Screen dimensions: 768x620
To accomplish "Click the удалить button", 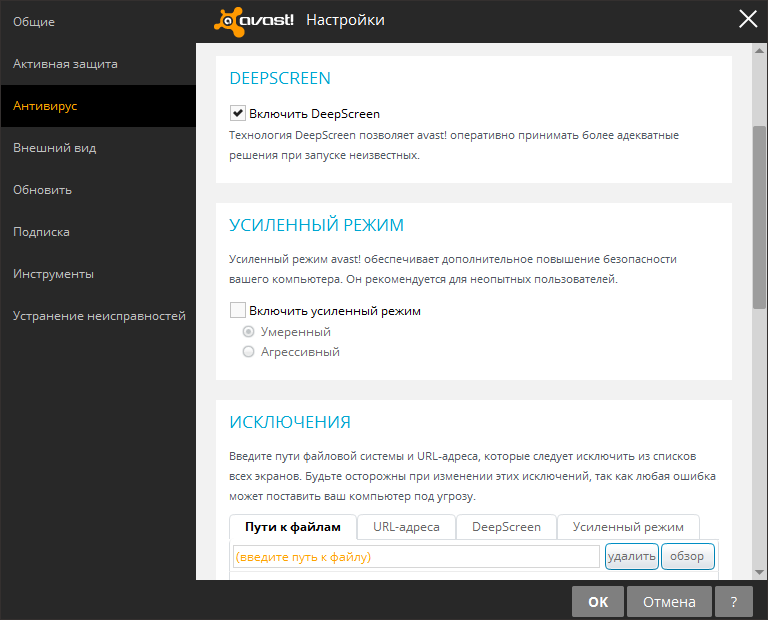I will (x=632, y=556).
